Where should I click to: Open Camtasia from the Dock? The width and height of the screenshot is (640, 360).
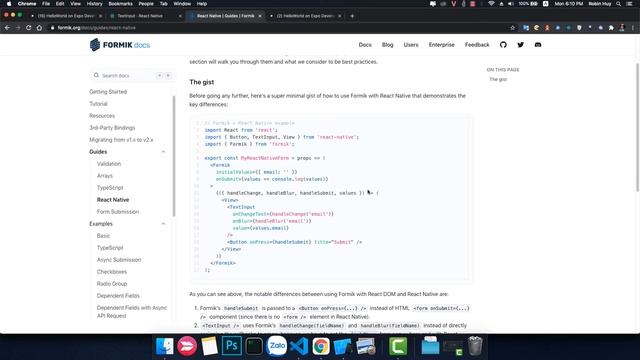(398, 346)
